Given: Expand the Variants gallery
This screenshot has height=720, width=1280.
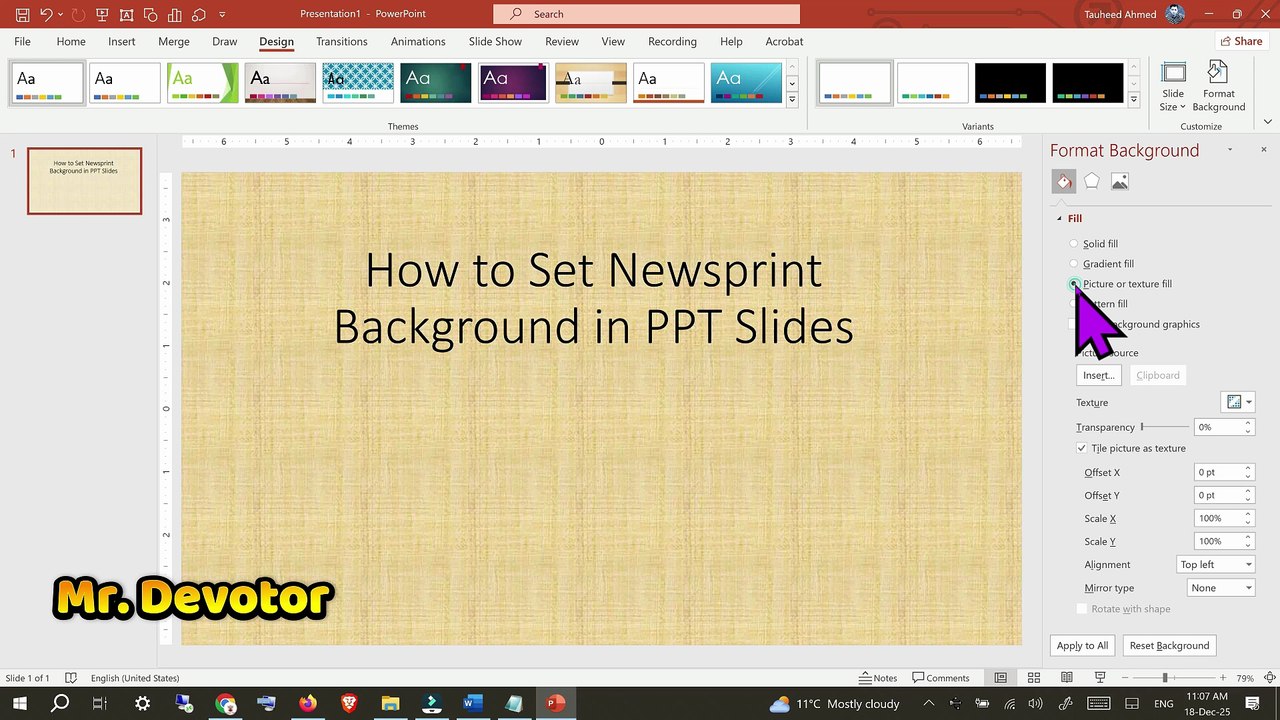Looking at the screenshot, I should [1133, 100].
